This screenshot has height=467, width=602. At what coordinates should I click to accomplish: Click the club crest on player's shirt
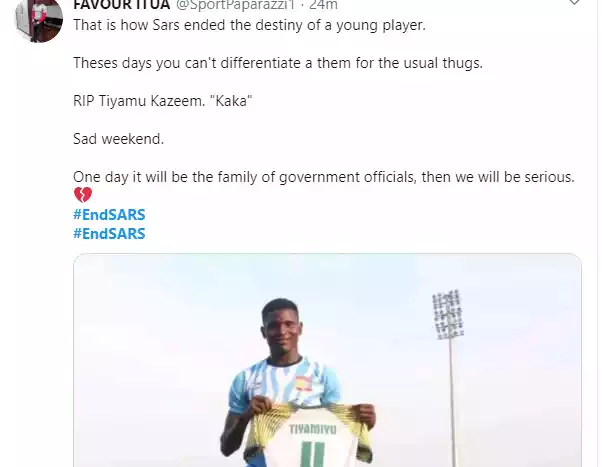click(x=304, y=384)
